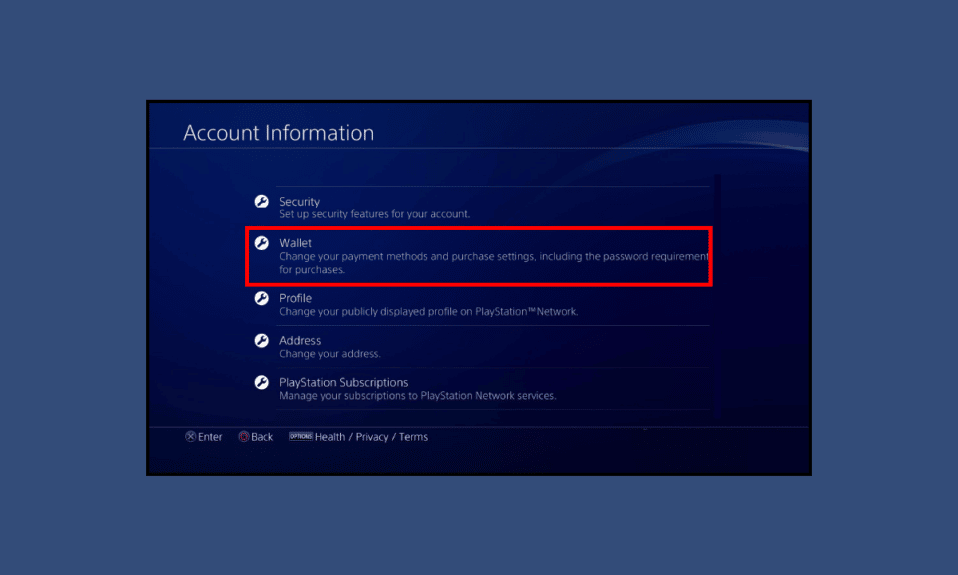Click the wrench icon beside PlayStation Subscriptions
958x575 pixels.
click(x=261, y=383)
